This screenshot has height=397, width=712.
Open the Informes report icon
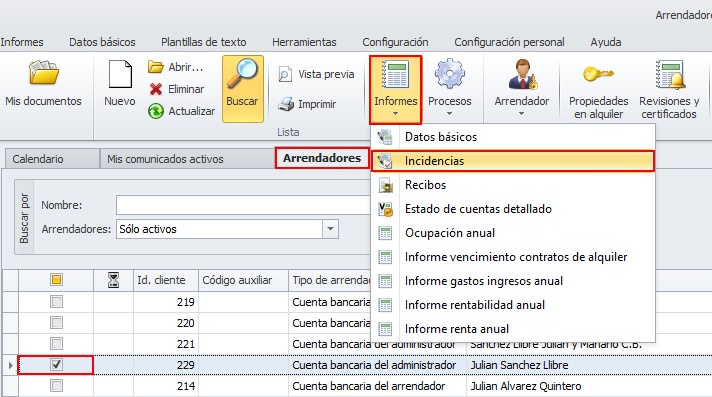point(396,74)
